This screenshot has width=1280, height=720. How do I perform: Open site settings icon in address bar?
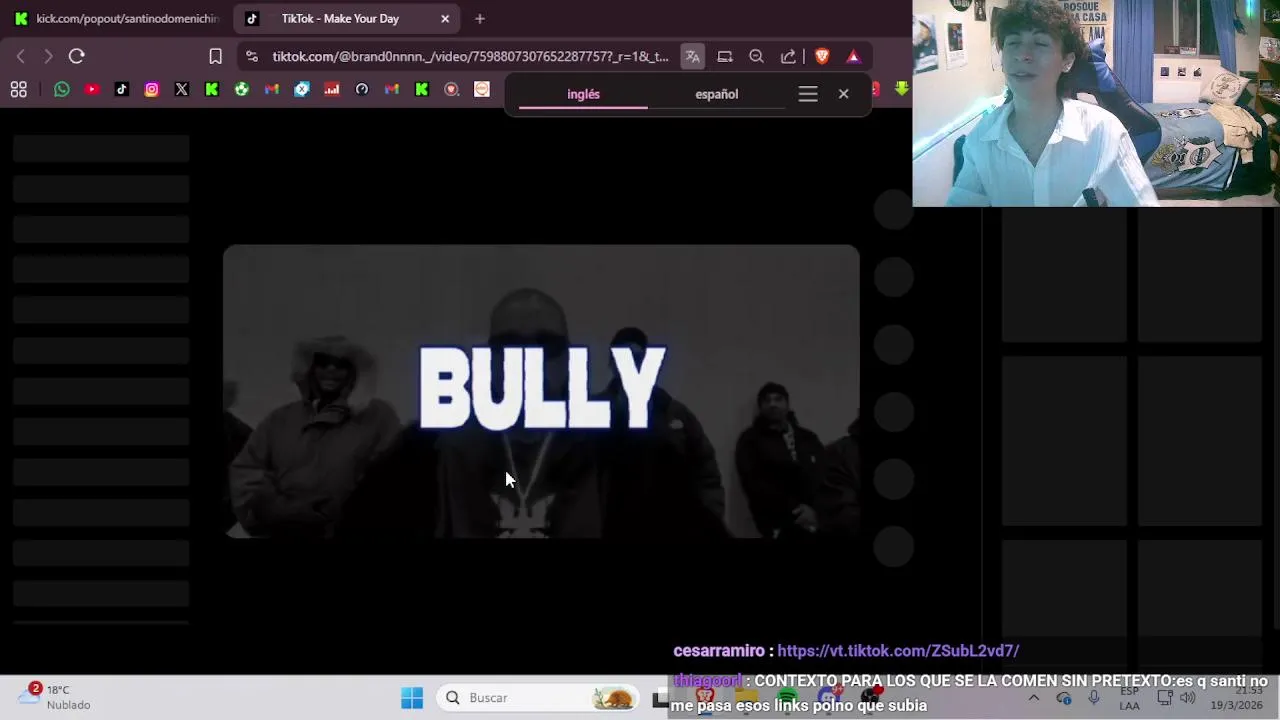pyautogui.click(x=251, y=56)
